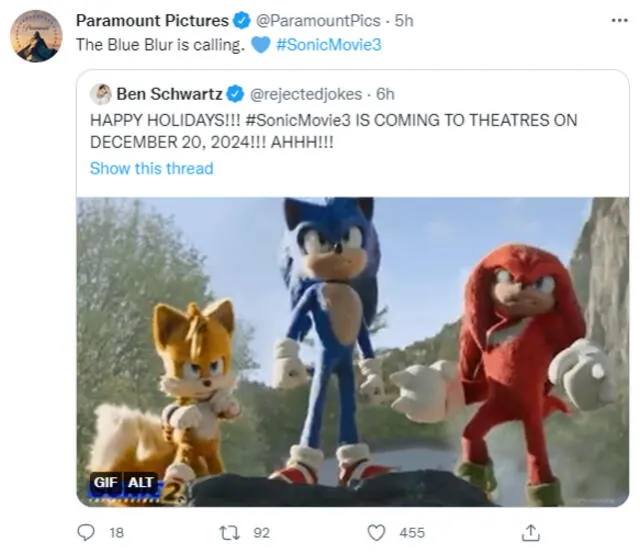640x554 pixels.
Task: Click the reply speech bubble icon
Action: 87,533
